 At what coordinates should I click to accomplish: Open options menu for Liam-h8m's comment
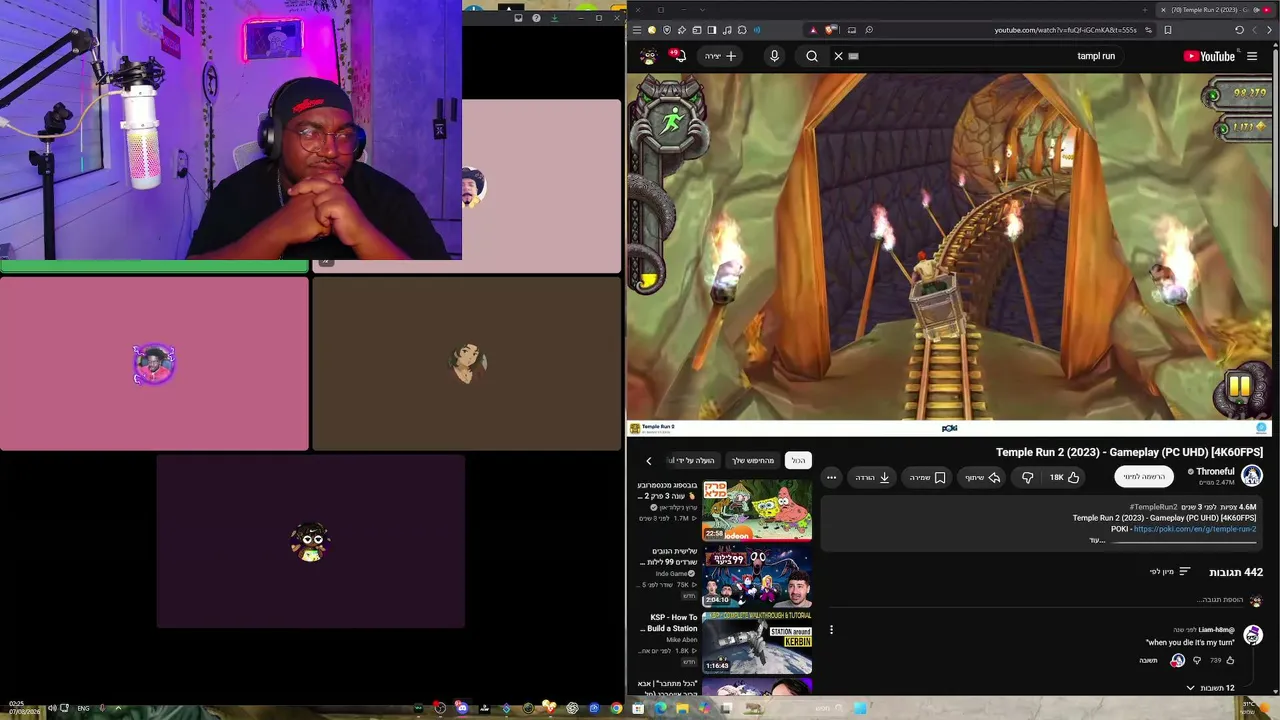(x=831, y=630)
